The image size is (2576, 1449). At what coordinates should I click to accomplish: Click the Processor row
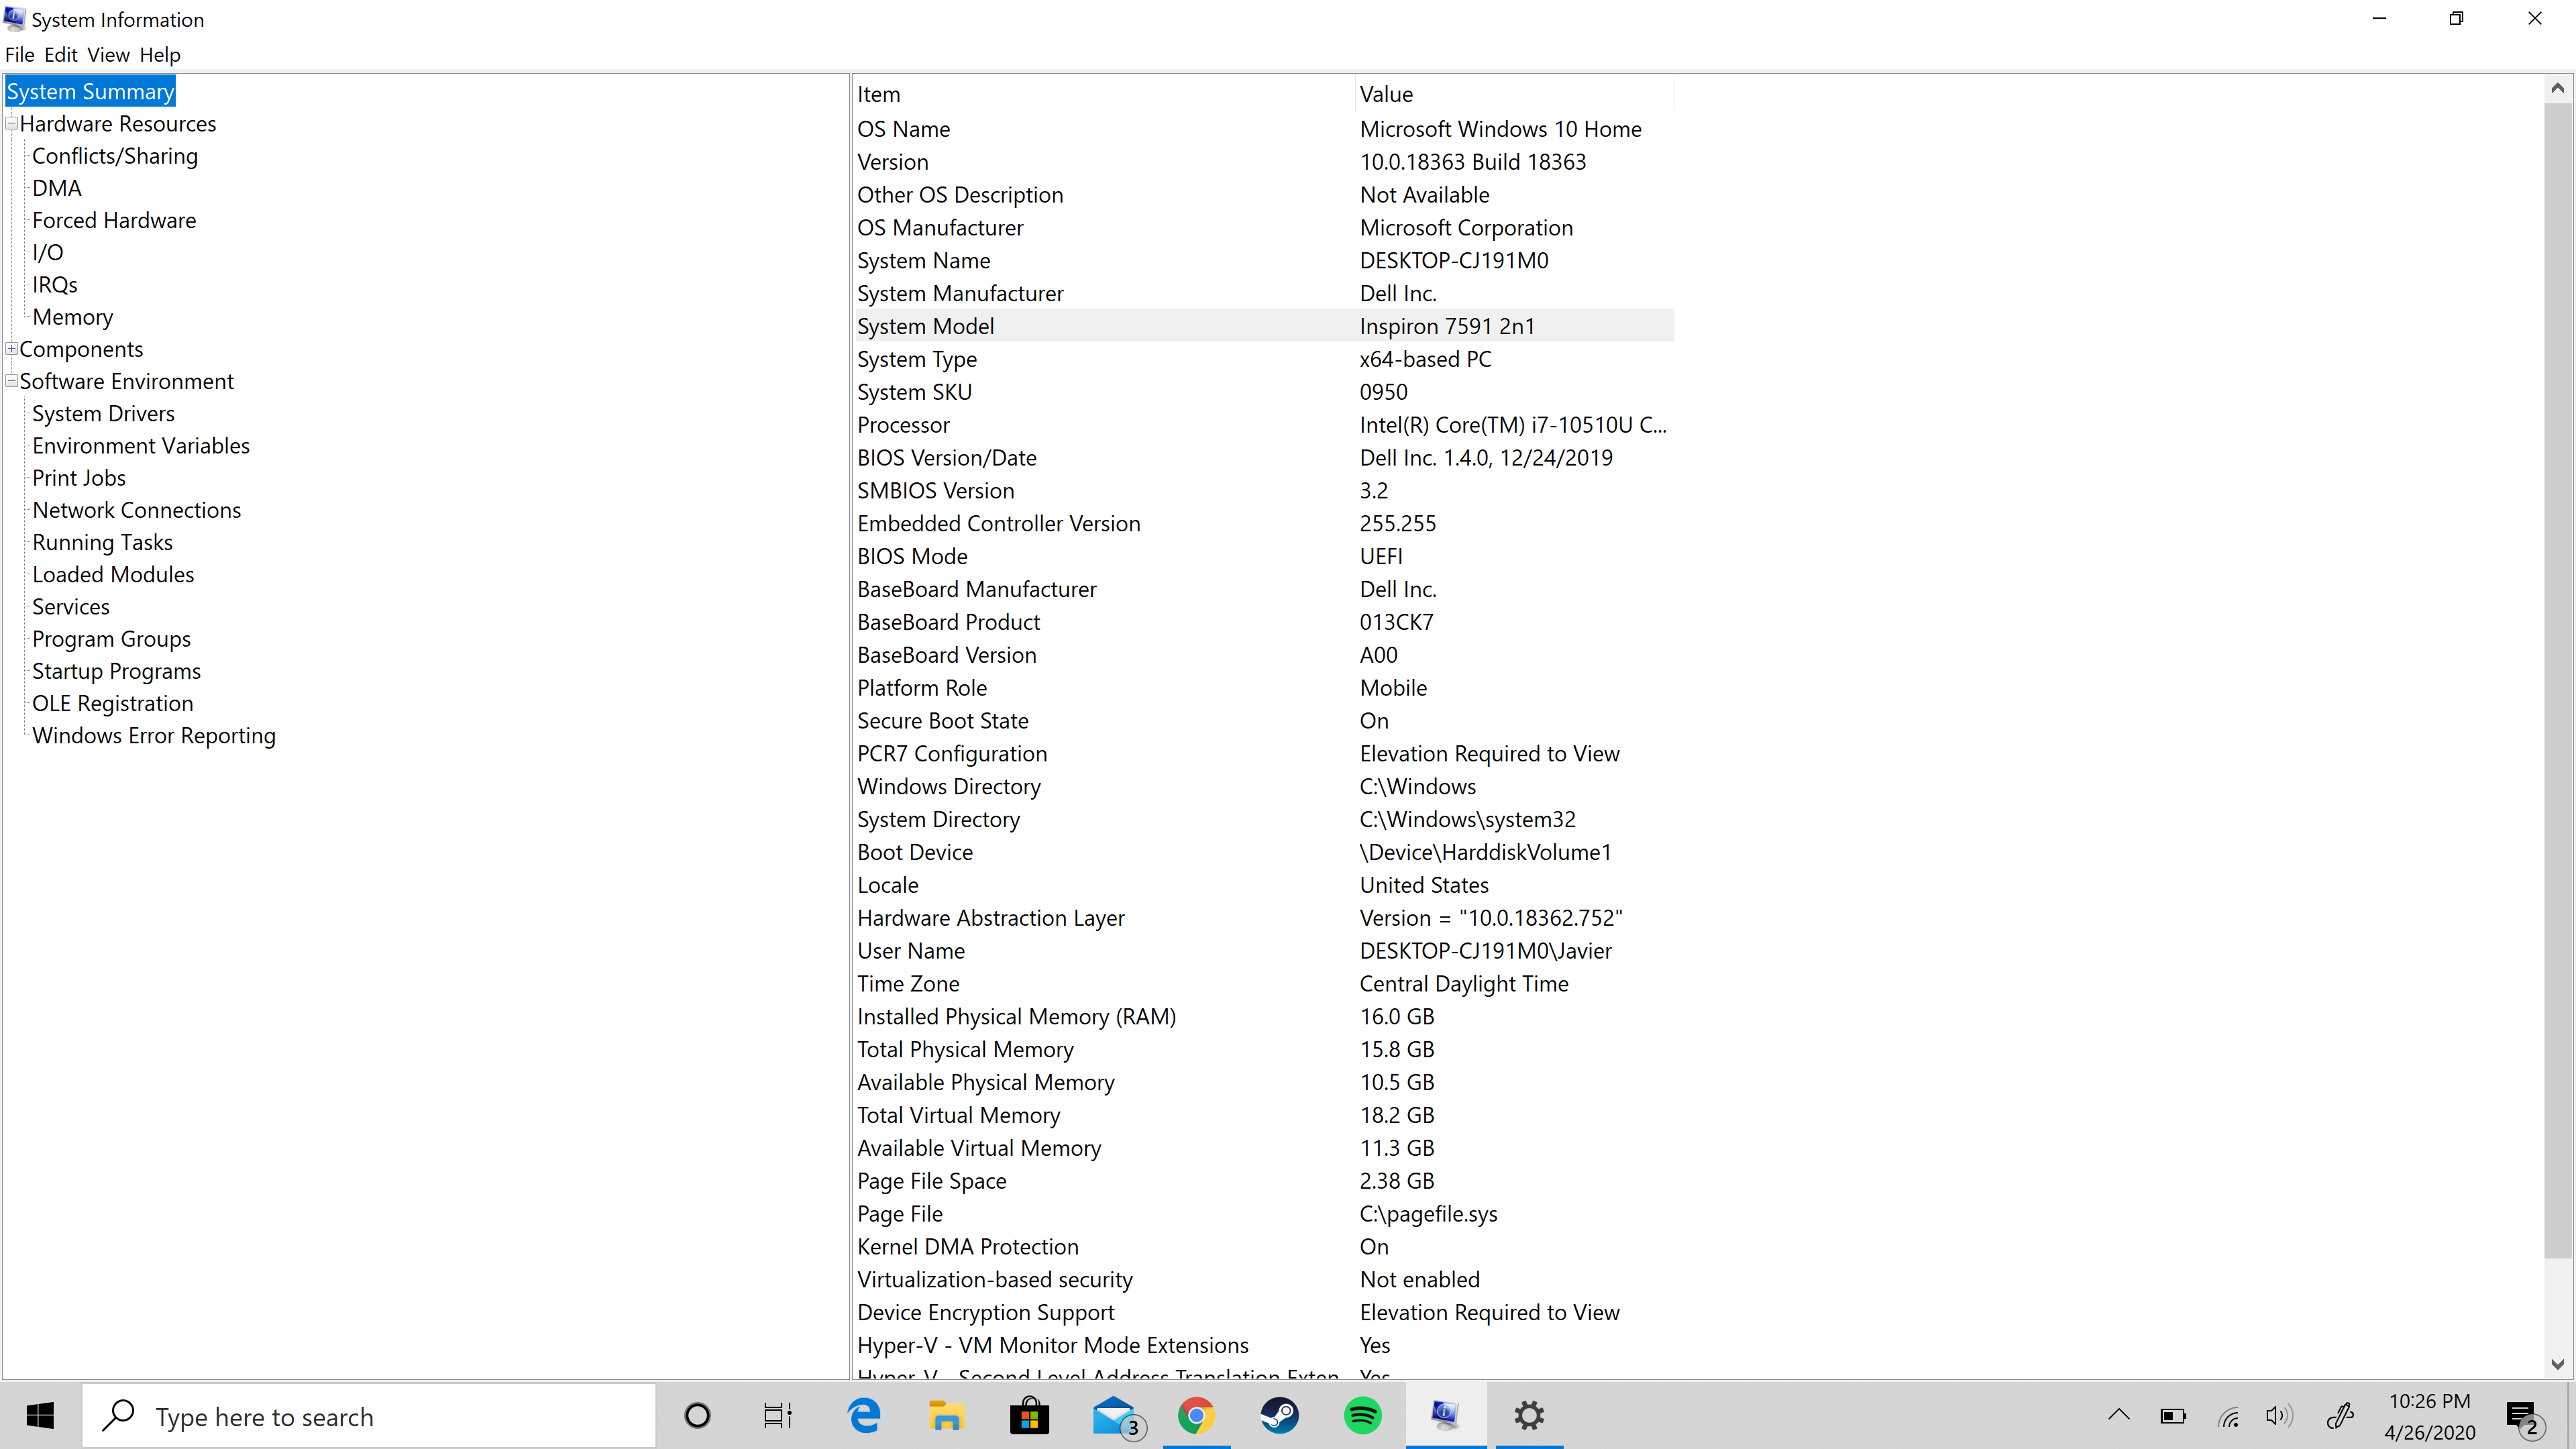[1264, 425]
